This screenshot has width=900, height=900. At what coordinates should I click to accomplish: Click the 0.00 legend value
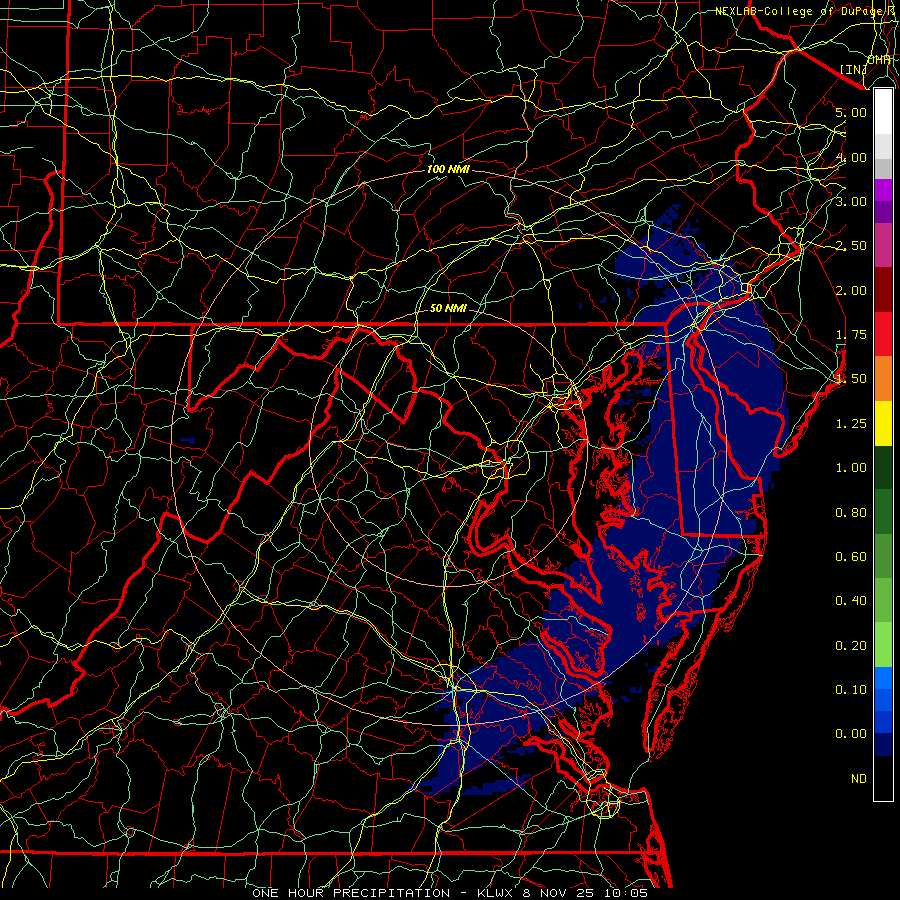[x=851, y=734]
